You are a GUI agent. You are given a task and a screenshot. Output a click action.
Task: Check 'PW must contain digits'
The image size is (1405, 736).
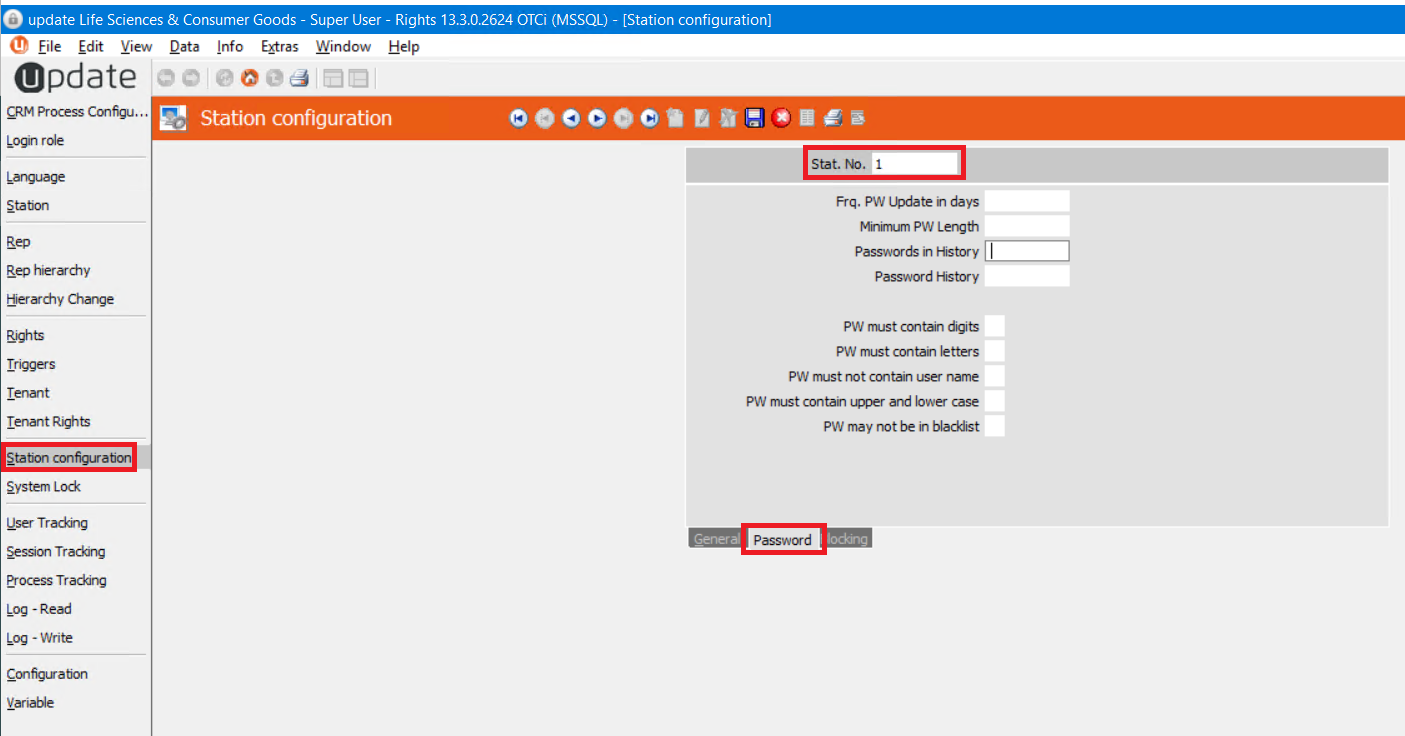click(995, 326)
